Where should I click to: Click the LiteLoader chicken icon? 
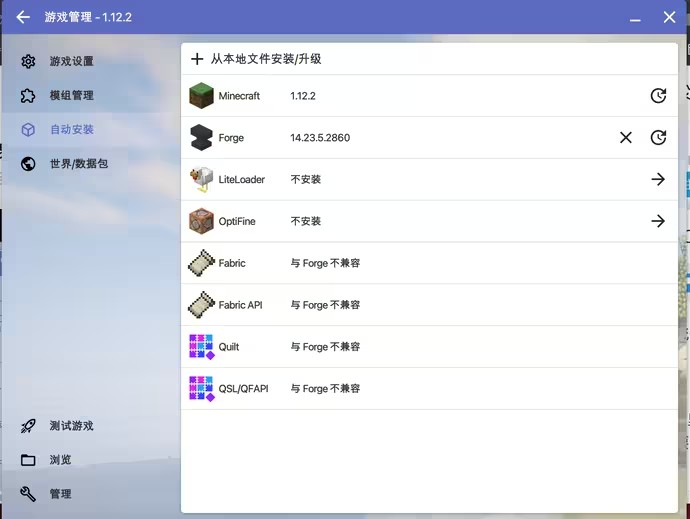pyautogui.click(x=201, y=179)
